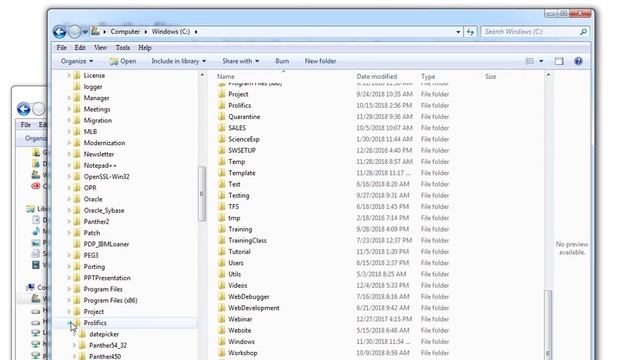Click the Training folder icon
640x360 pixels.
(222, 229)
